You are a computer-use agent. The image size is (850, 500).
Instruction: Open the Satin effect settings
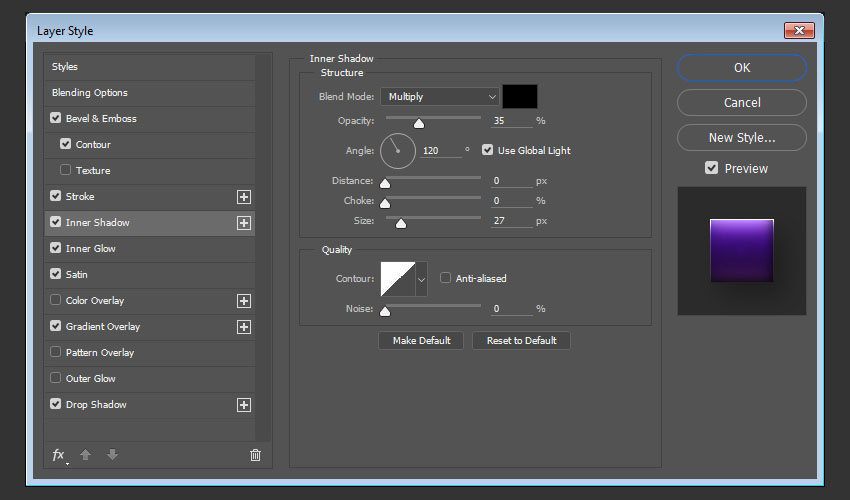[x=77, y=275]
